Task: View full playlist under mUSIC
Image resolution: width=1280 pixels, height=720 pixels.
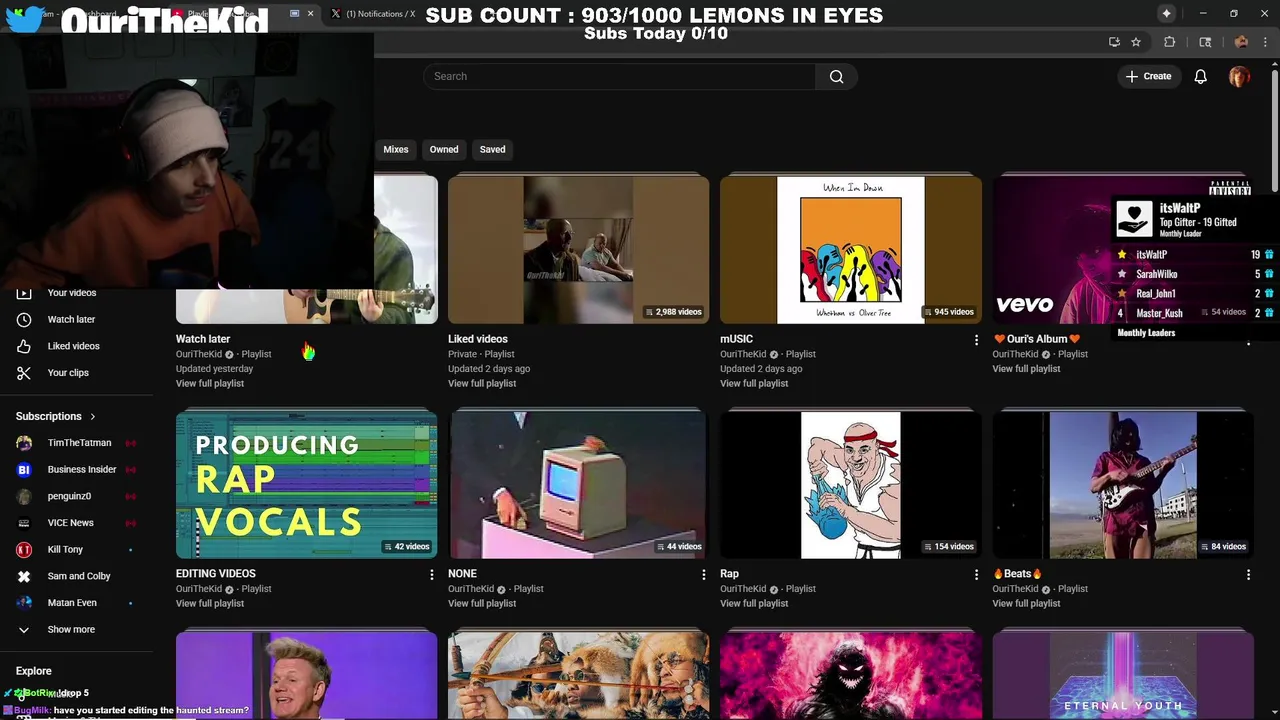Action: 754,384
